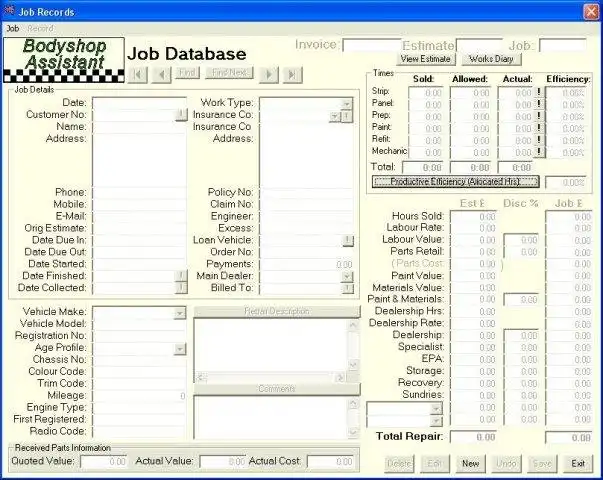Open the Record menu

coord(40,28)
